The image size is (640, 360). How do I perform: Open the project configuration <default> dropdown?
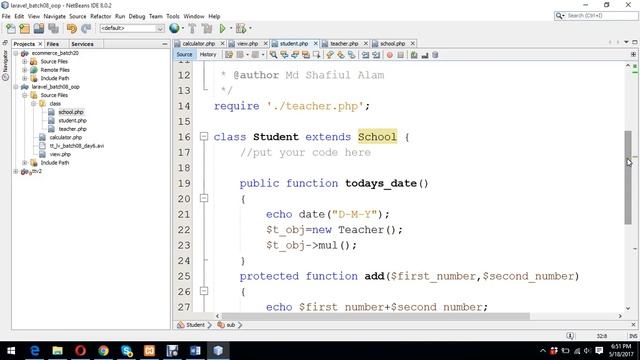click(132, 28)
